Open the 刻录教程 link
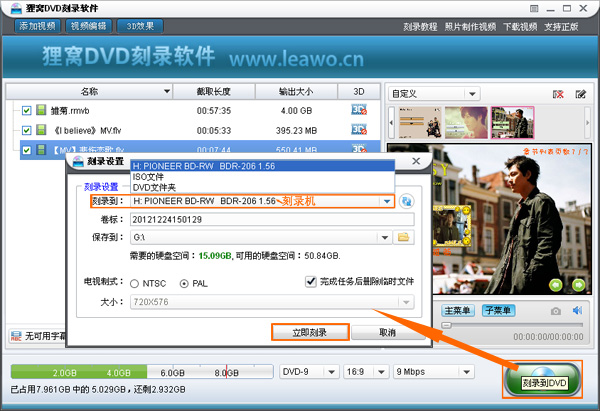This screenshot has width=600, height=411. click(x=420, y=27)
